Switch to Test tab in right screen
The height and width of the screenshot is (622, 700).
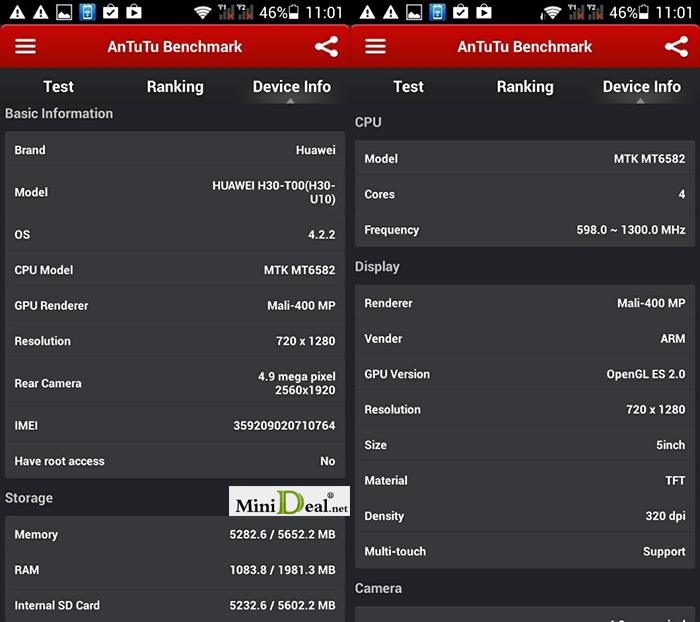408,87
